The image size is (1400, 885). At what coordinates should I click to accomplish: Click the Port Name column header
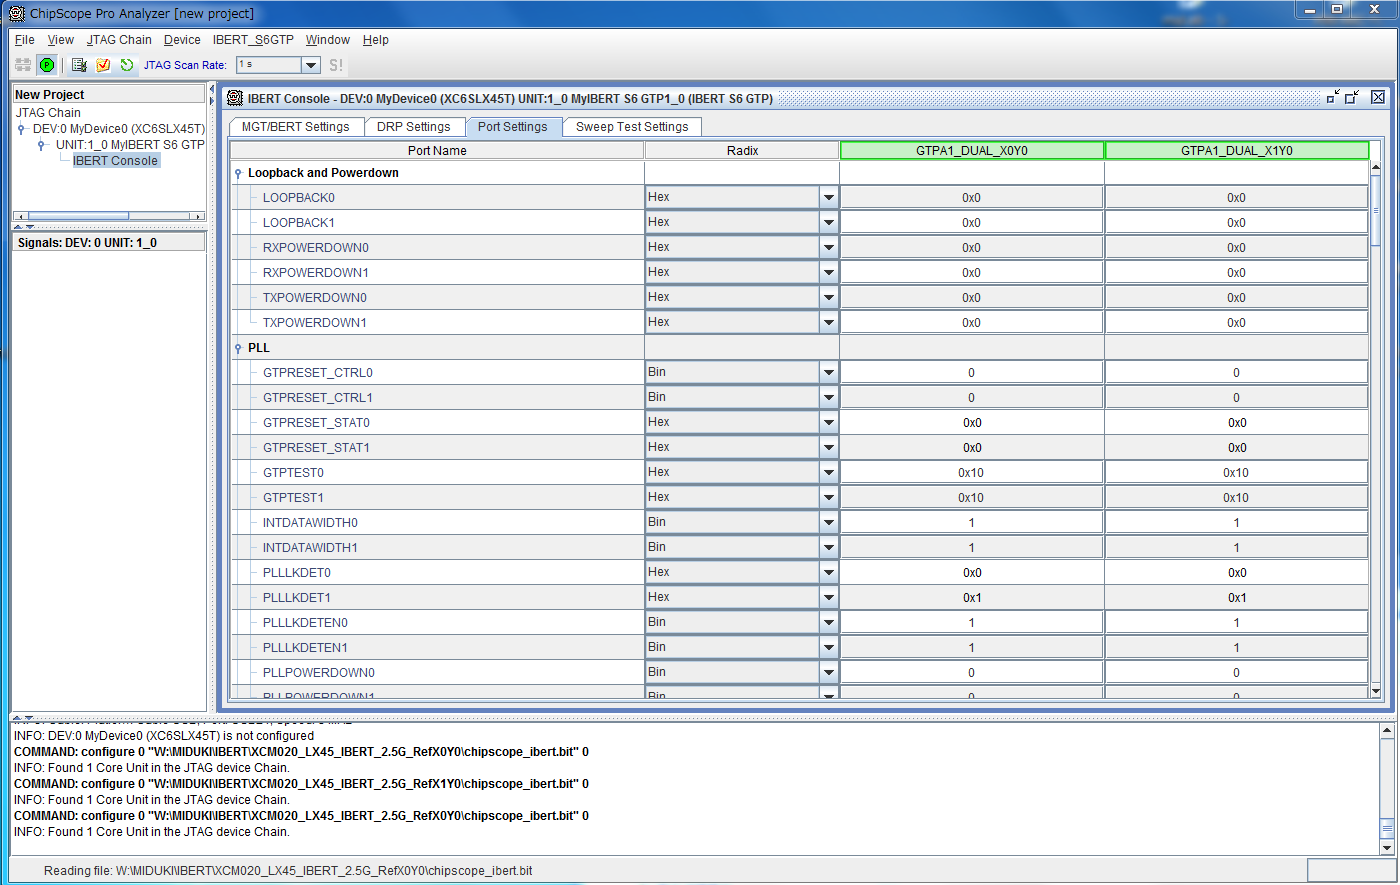coord(437,150)
